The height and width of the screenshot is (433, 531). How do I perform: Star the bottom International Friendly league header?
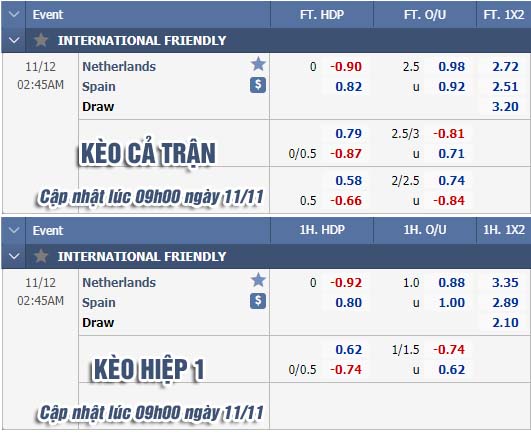pos(41,256)
